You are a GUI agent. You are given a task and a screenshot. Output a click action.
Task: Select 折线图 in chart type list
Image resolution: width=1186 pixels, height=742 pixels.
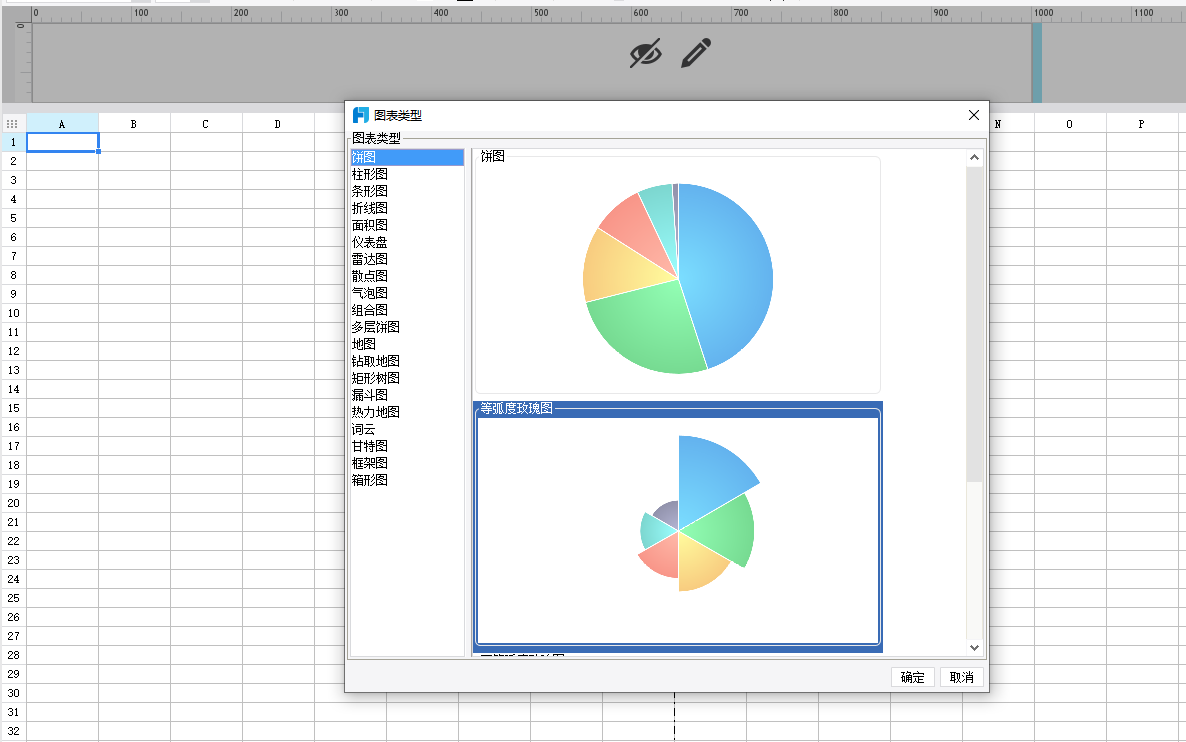(407, 208)
